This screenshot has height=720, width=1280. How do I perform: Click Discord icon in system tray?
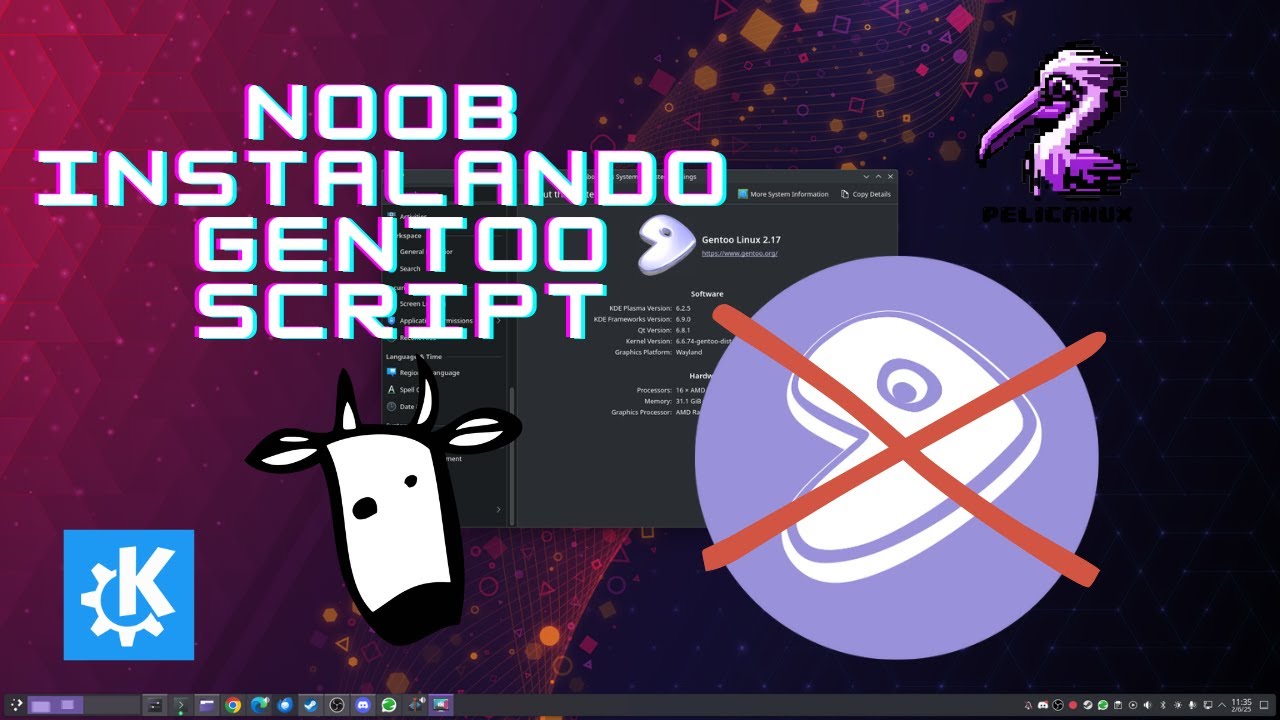click(x=1043, y=705)
